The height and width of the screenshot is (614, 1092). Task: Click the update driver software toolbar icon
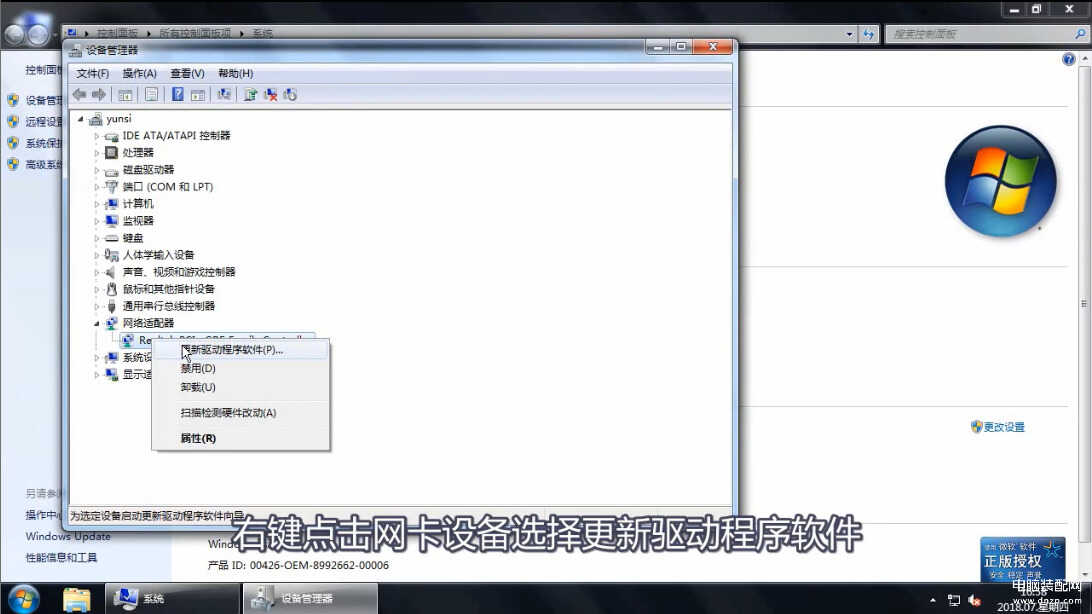[250, 95]
